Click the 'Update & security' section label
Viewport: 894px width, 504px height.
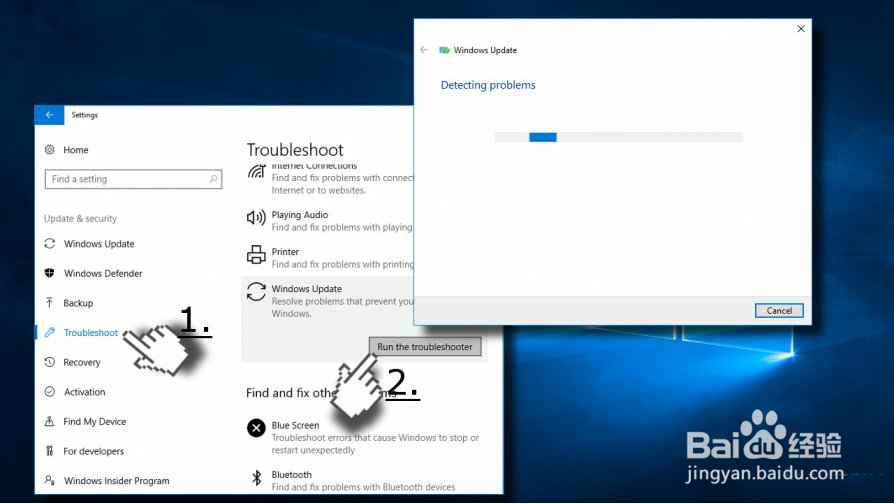[x=80, y=218]
